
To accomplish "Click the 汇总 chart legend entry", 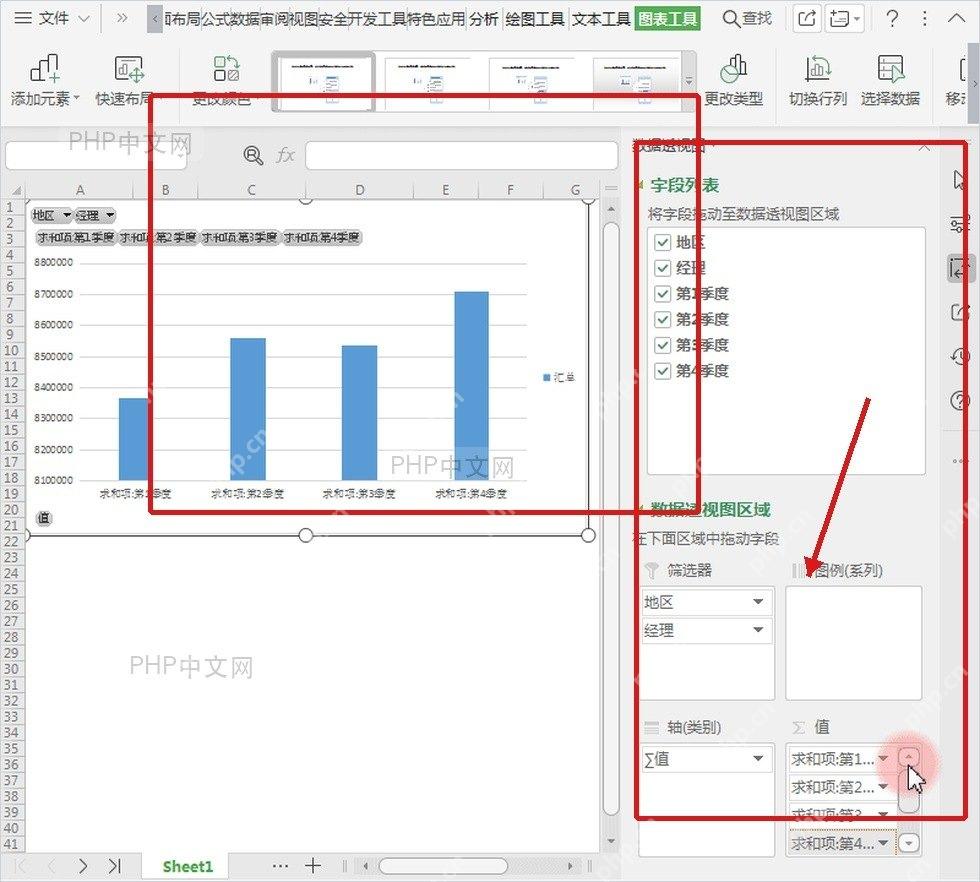I will click(559, 377).
